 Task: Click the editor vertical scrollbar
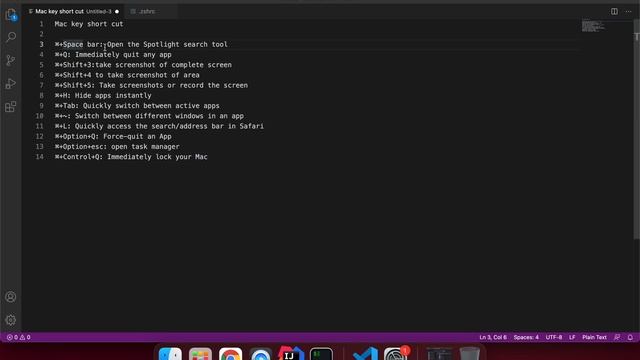point(637,129)
